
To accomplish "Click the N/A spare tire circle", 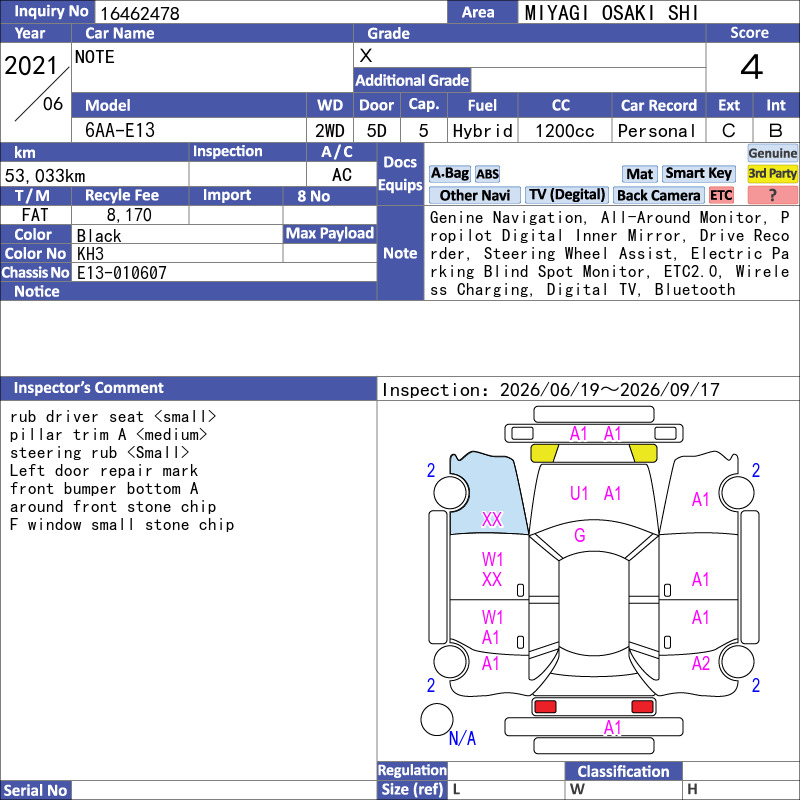I will tap(437, 719).
